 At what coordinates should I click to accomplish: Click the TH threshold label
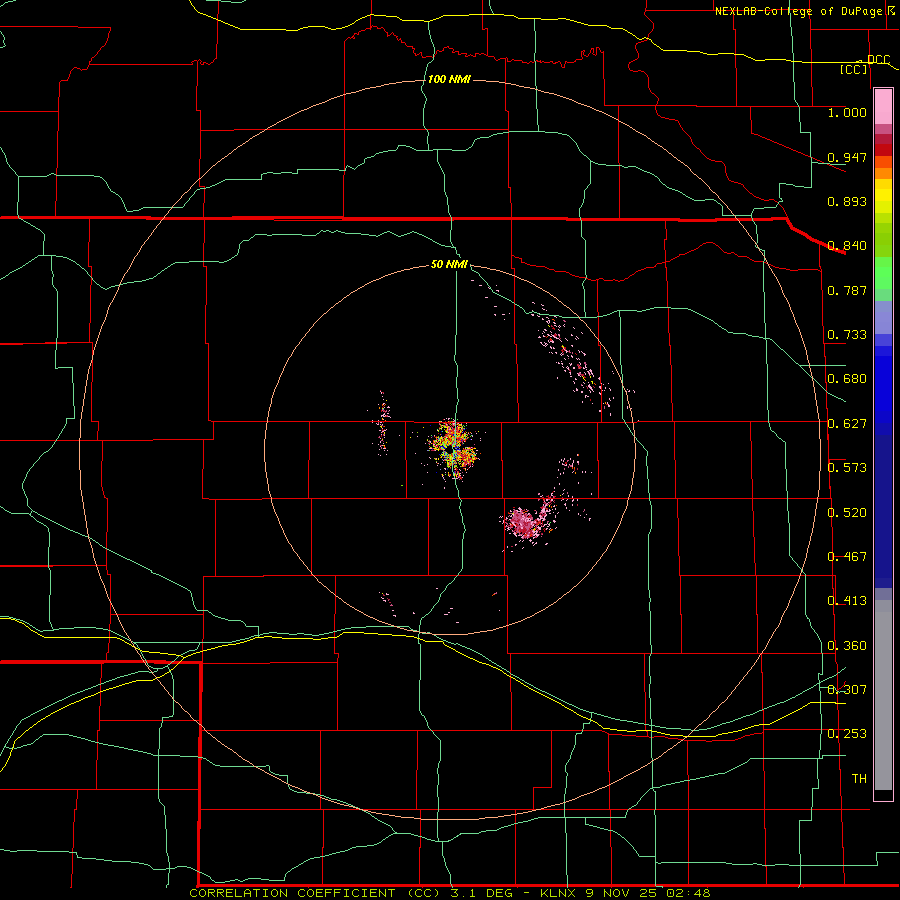(859, 779)
